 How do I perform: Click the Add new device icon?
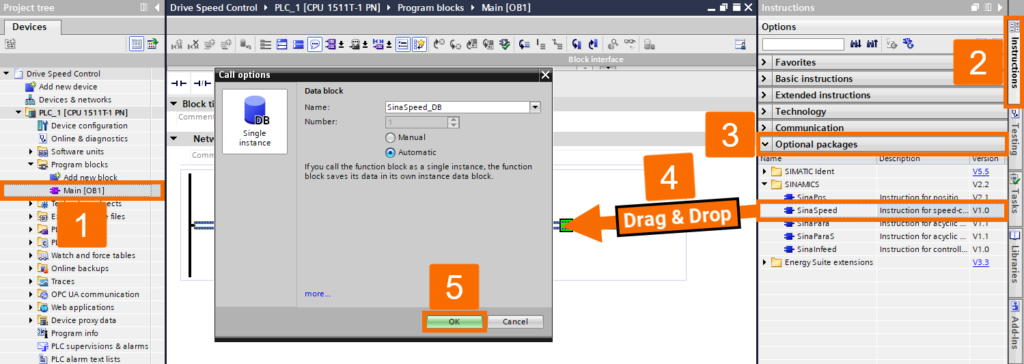coord(30,86)
